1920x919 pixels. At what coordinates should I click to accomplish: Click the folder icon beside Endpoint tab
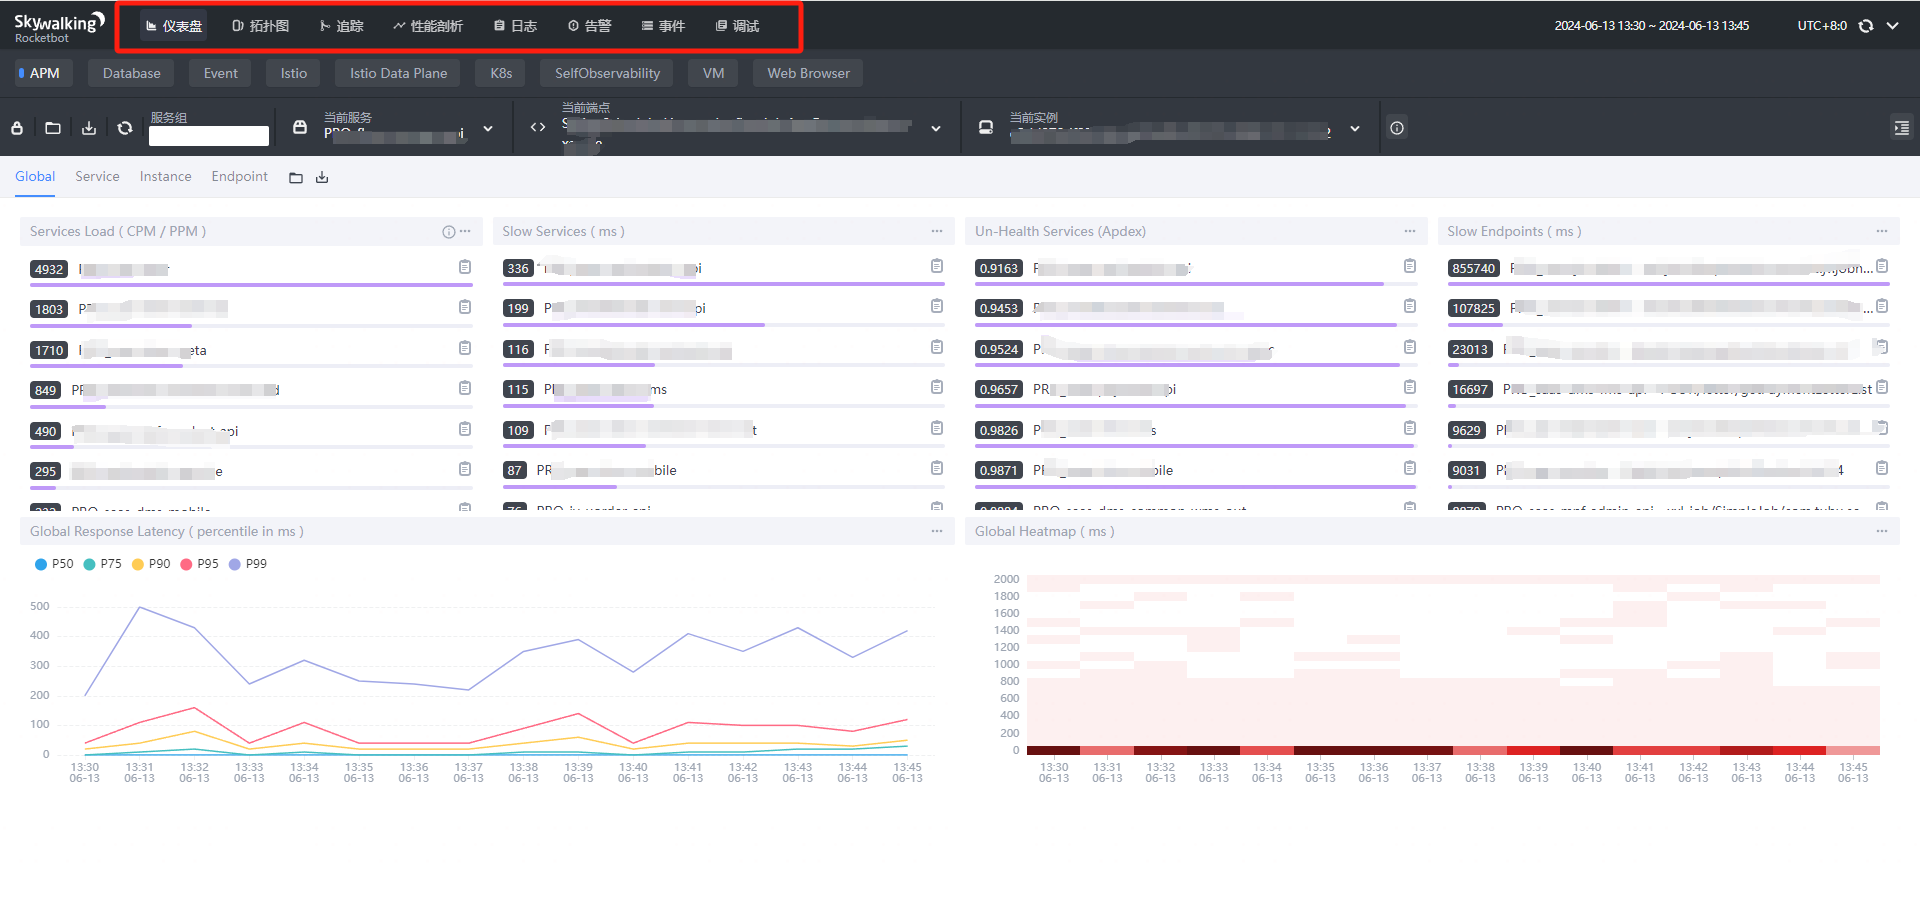tap(296, 178)
